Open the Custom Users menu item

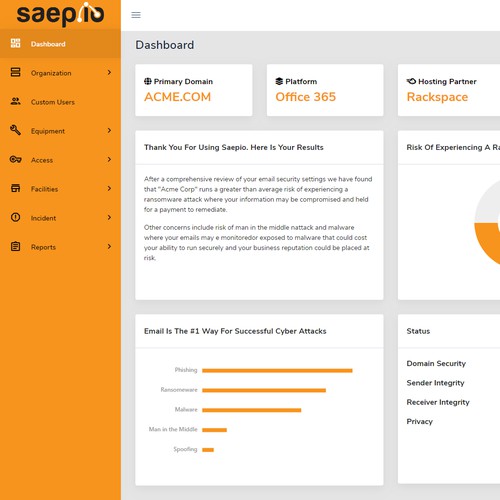pyautogui.click(x=60, y=102)
